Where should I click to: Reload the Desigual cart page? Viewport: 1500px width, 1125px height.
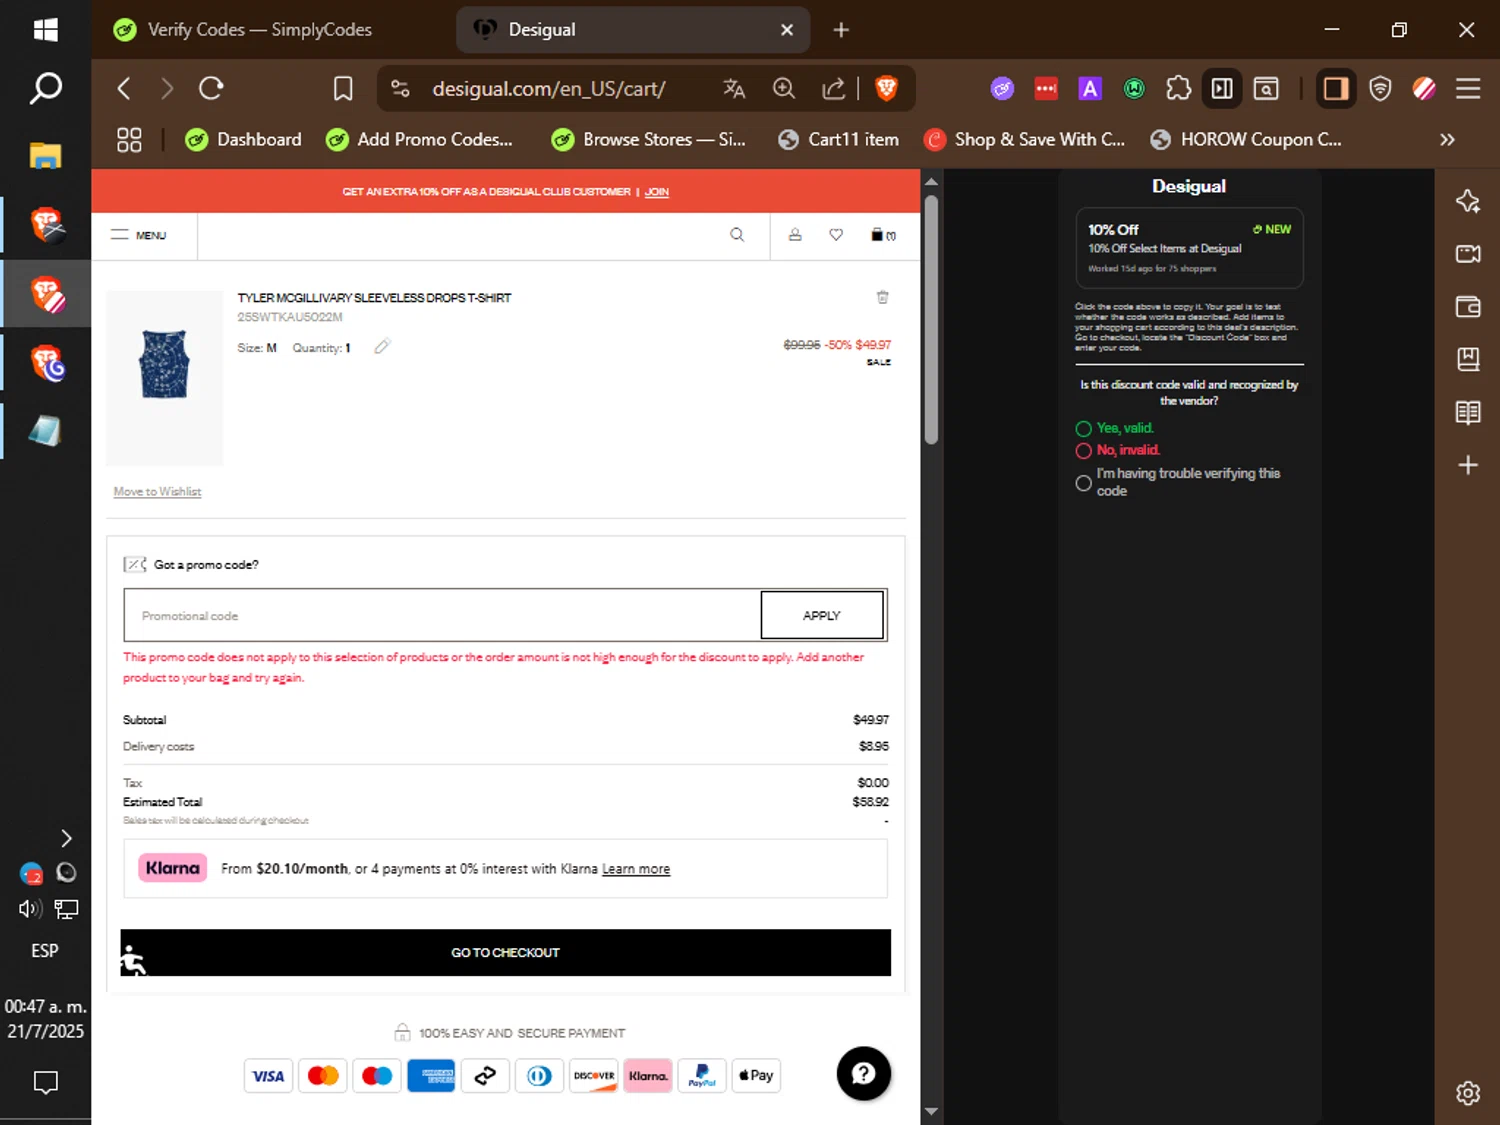(x=211, y=89)
